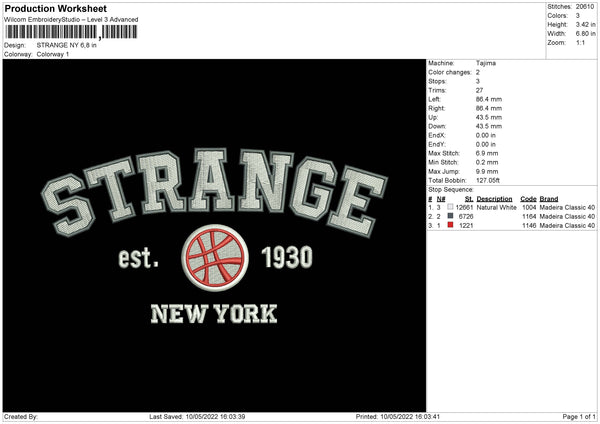Click thread code 1146 in the table

point(529,226)
